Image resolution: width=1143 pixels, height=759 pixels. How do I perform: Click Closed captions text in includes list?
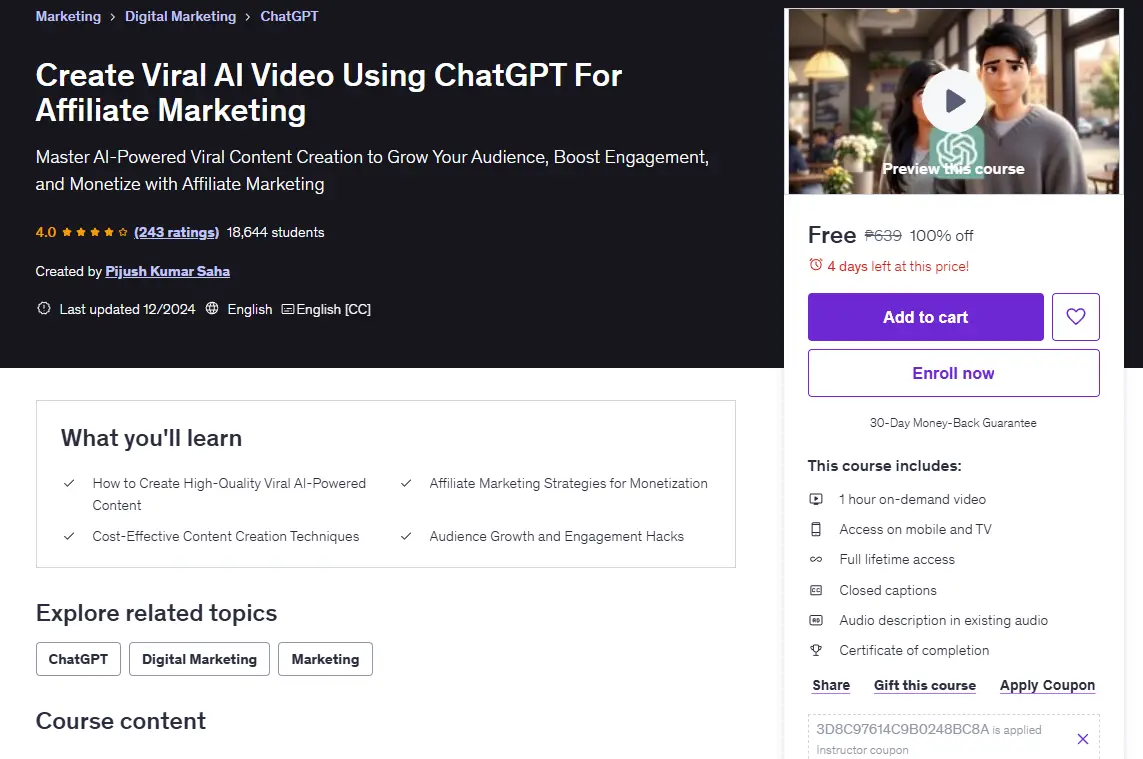(888, 591)
